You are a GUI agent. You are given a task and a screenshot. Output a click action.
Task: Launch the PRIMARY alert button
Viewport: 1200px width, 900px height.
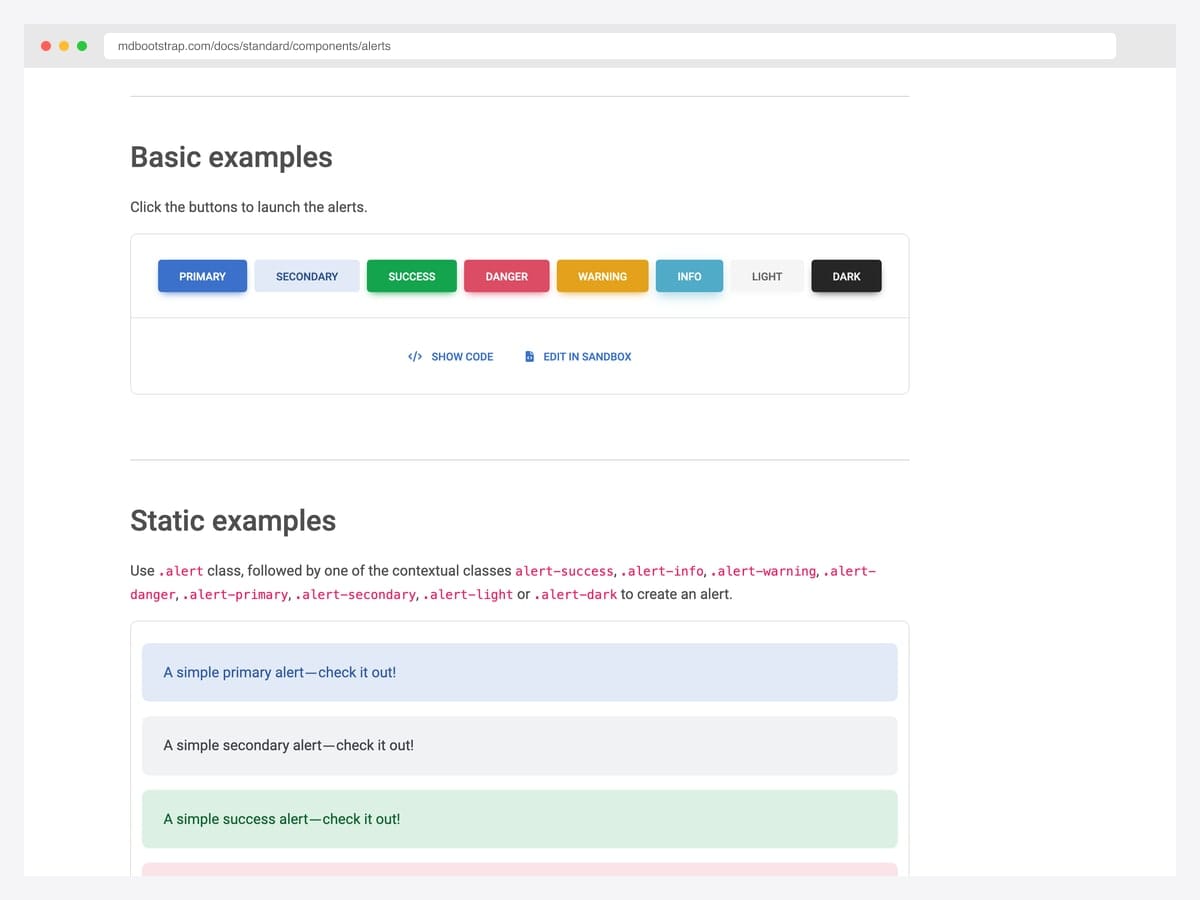(202, 276)
